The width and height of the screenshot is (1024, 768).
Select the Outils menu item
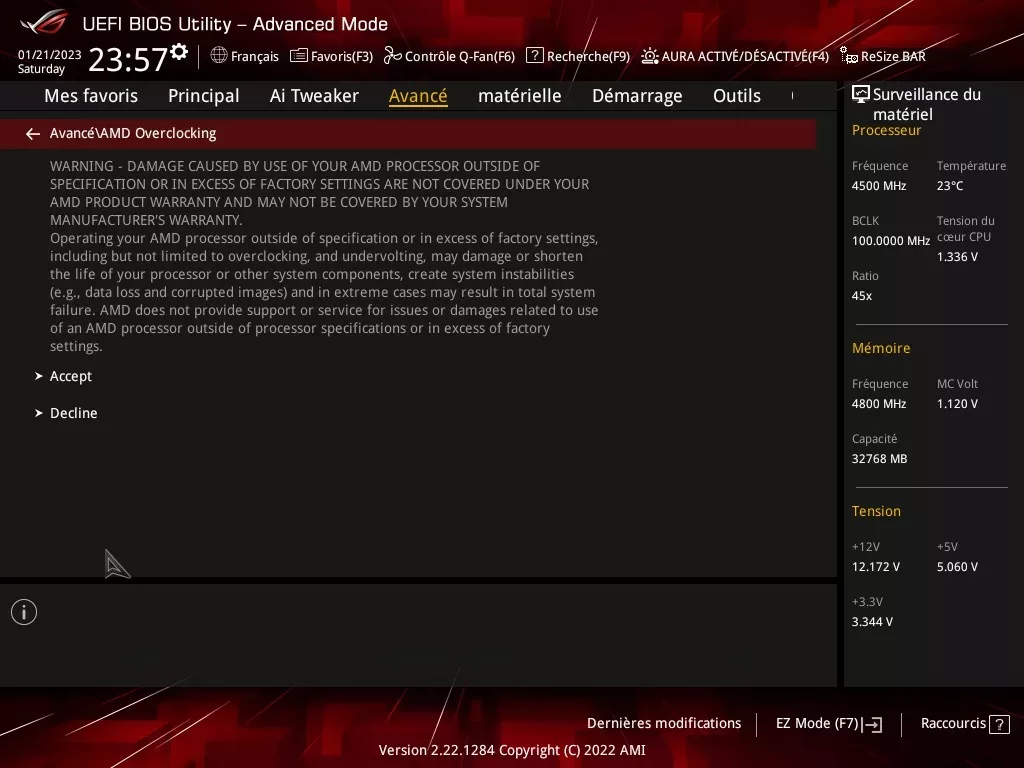point(737,95)
